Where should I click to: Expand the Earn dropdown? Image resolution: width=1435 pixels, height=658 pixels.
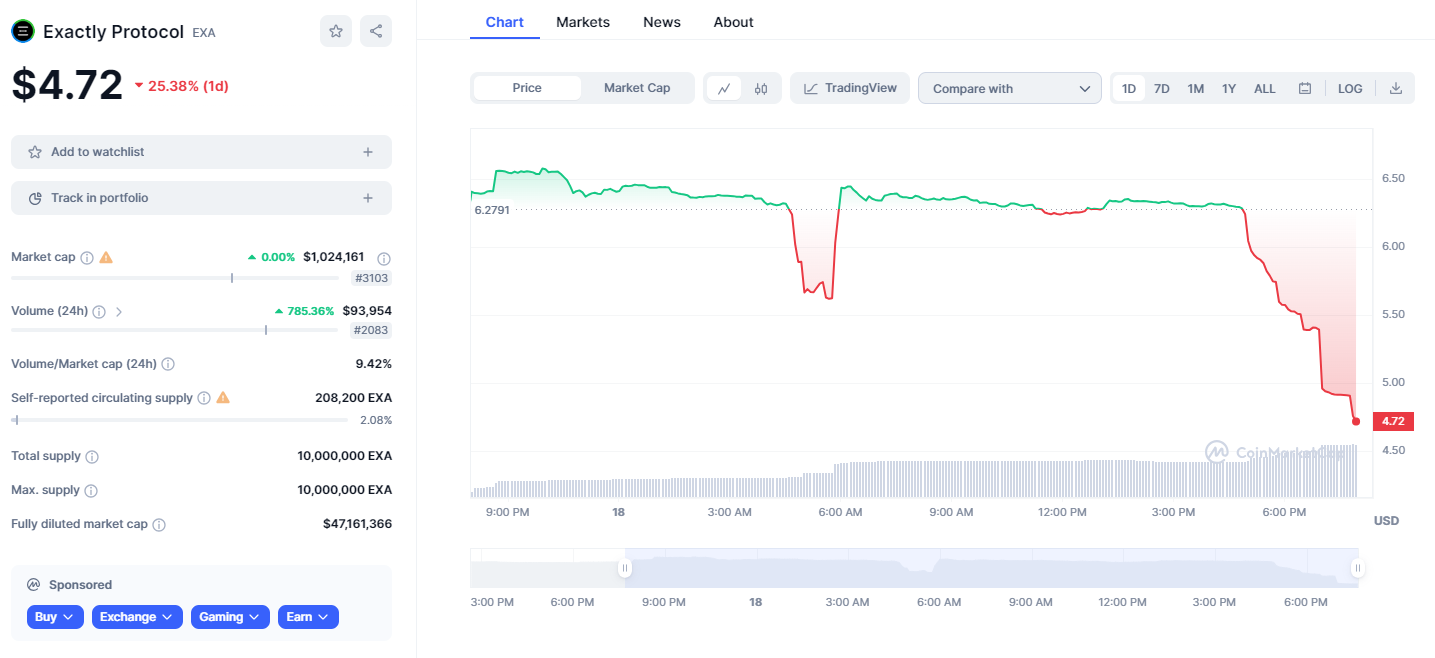click(x=308, y=617)
